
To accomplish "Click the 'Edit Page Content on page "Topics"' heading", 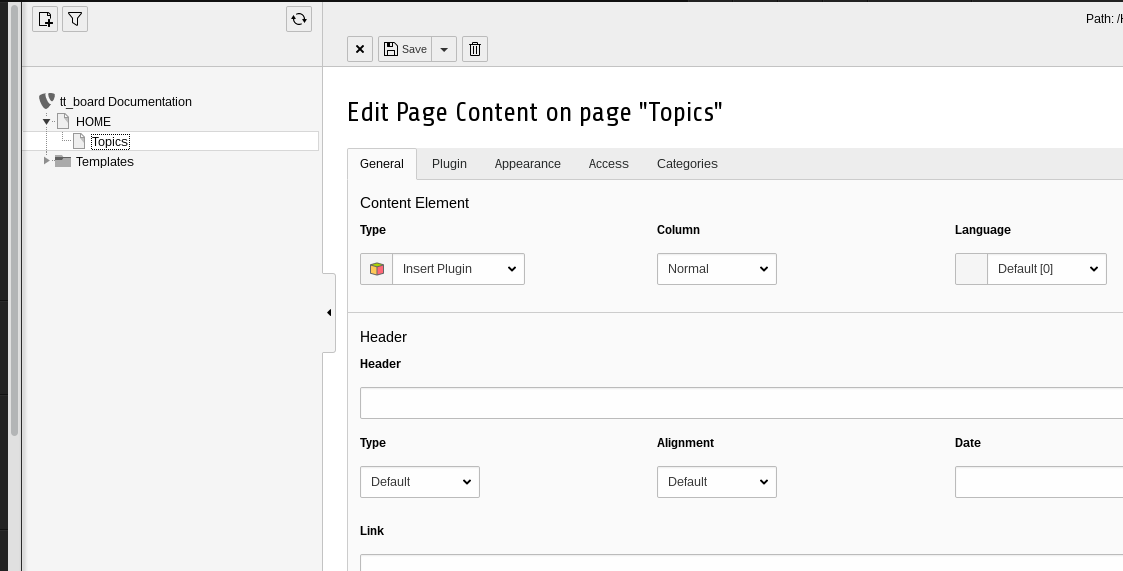I will pyautogui.click(x=535, y=112).
